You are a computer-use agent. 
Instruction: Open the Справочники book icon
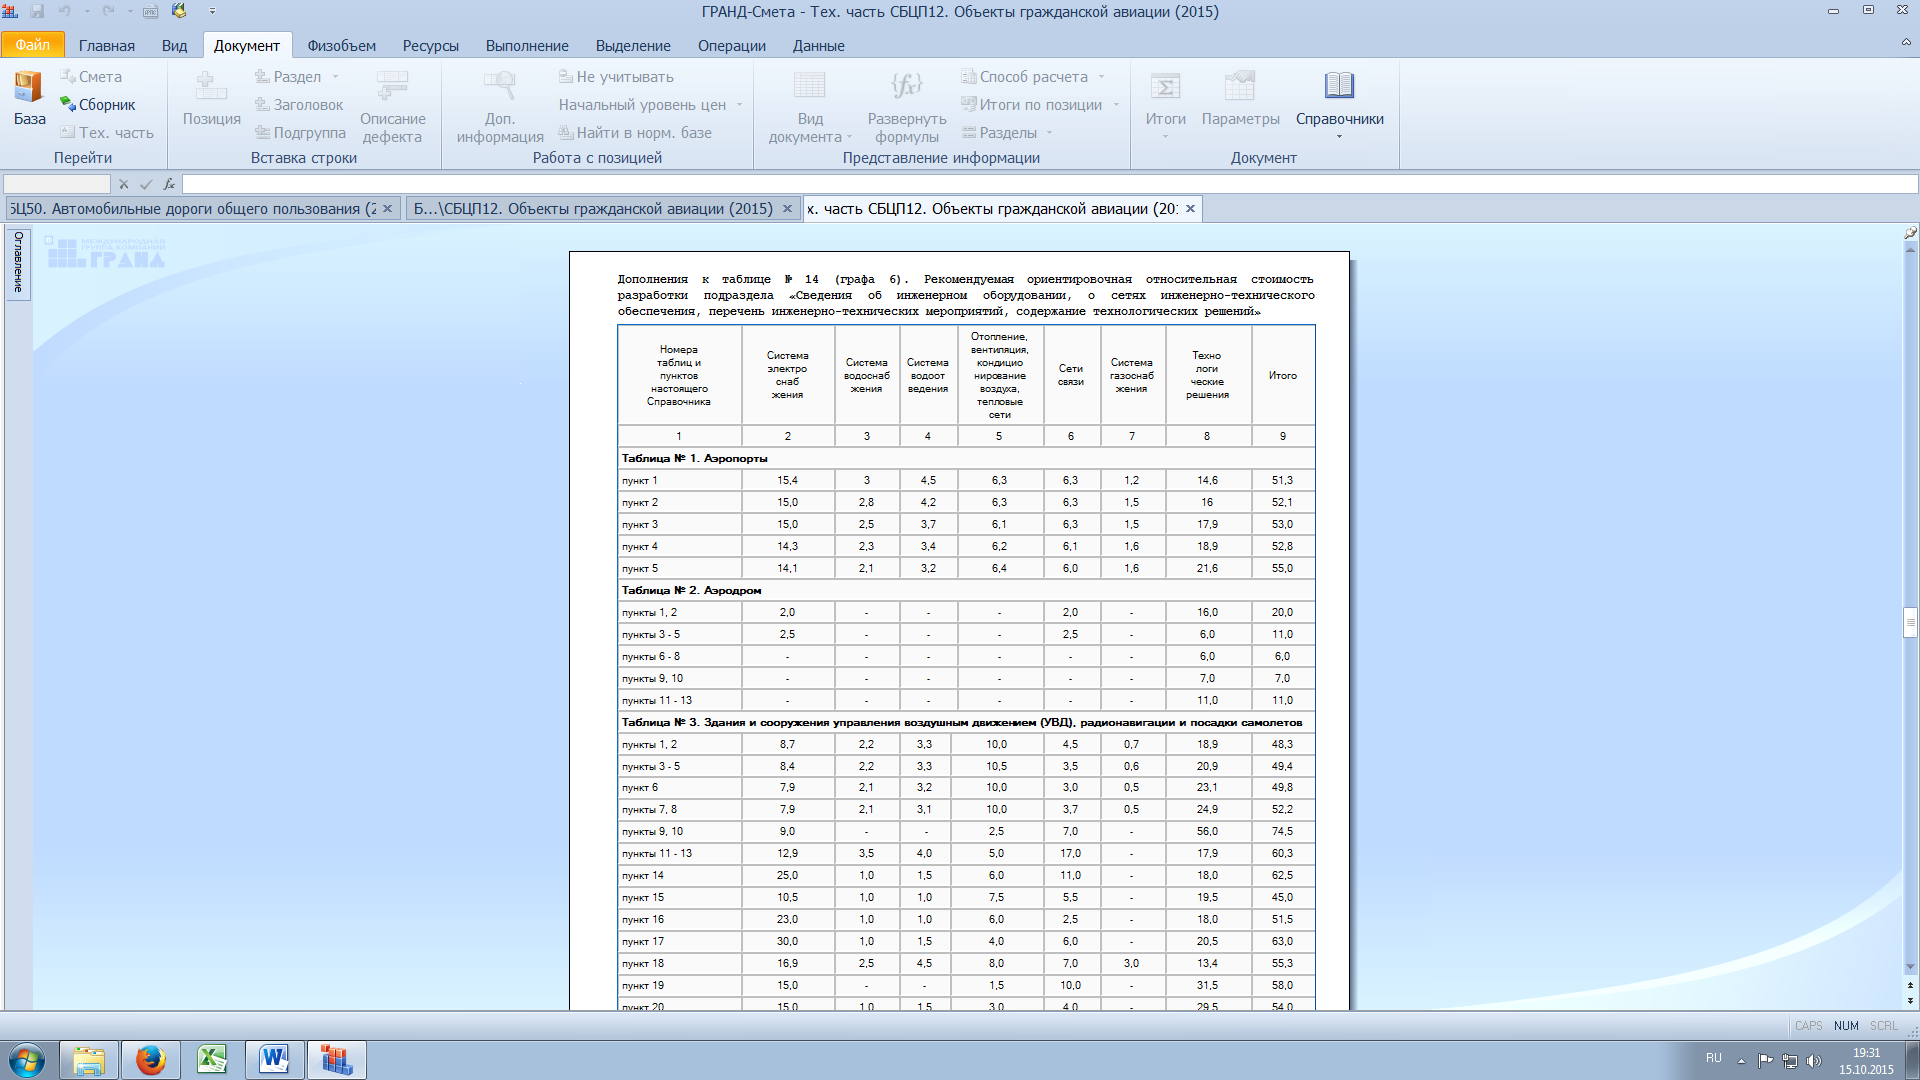[x=1339, y=86]
